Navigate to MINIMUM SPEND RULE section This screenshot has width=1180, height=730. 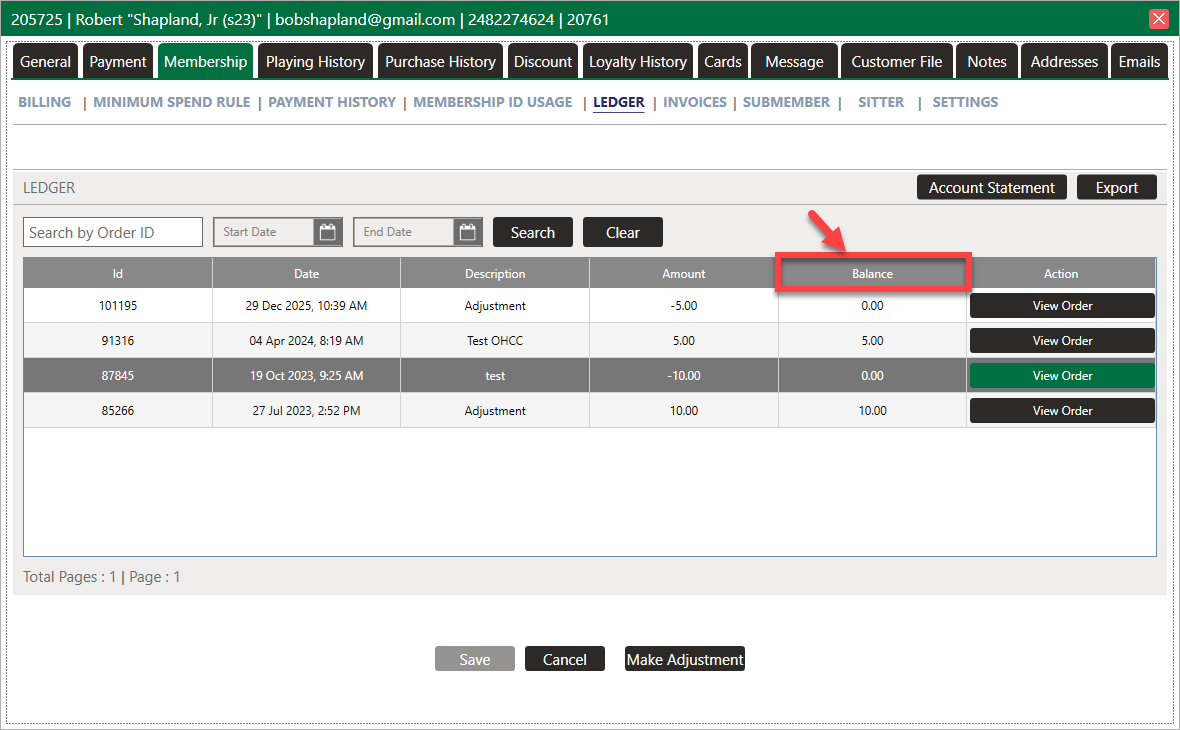click(172, 102)
